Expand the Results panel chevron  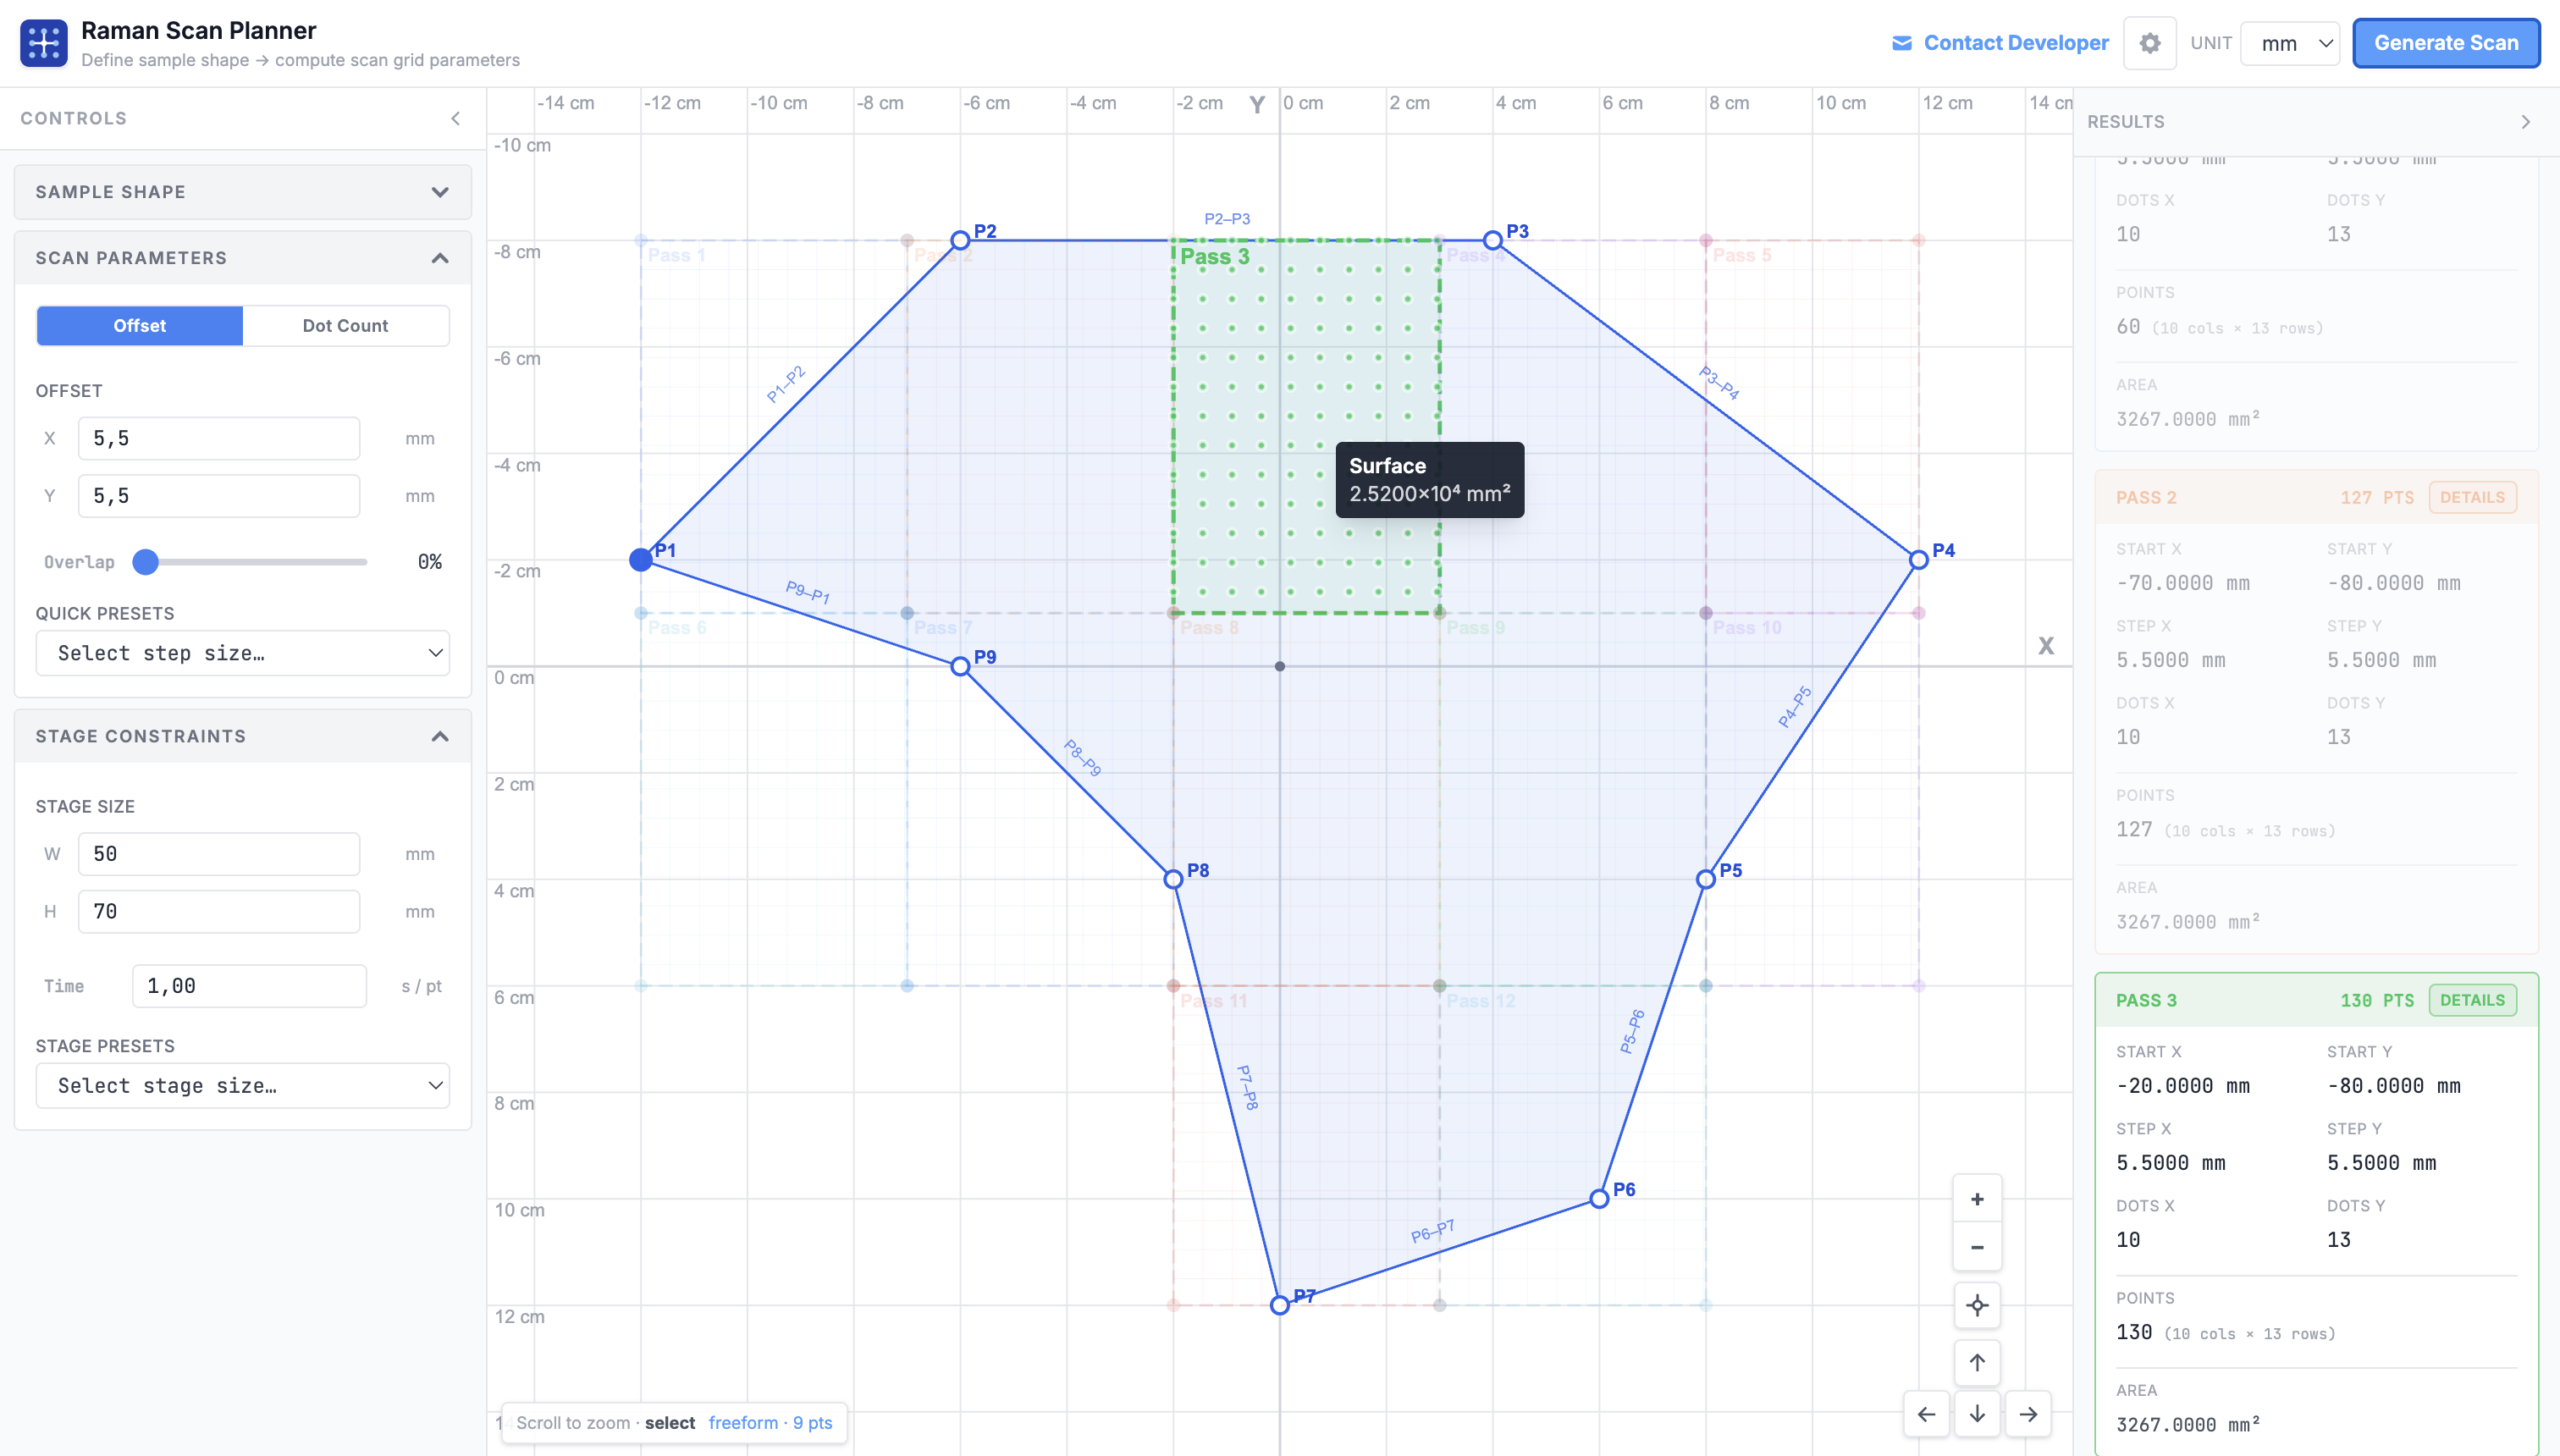point(2527,121)
